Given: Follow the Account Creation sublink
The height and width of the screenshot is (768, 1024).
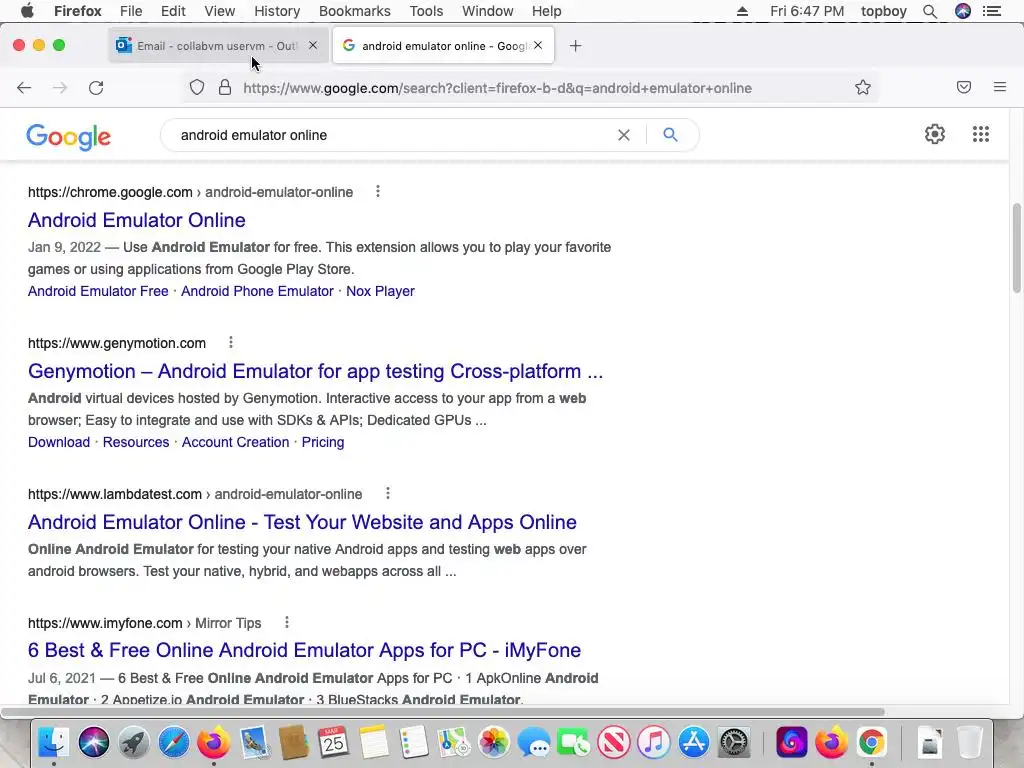Looking at the screenshot, I should point(235,442).
